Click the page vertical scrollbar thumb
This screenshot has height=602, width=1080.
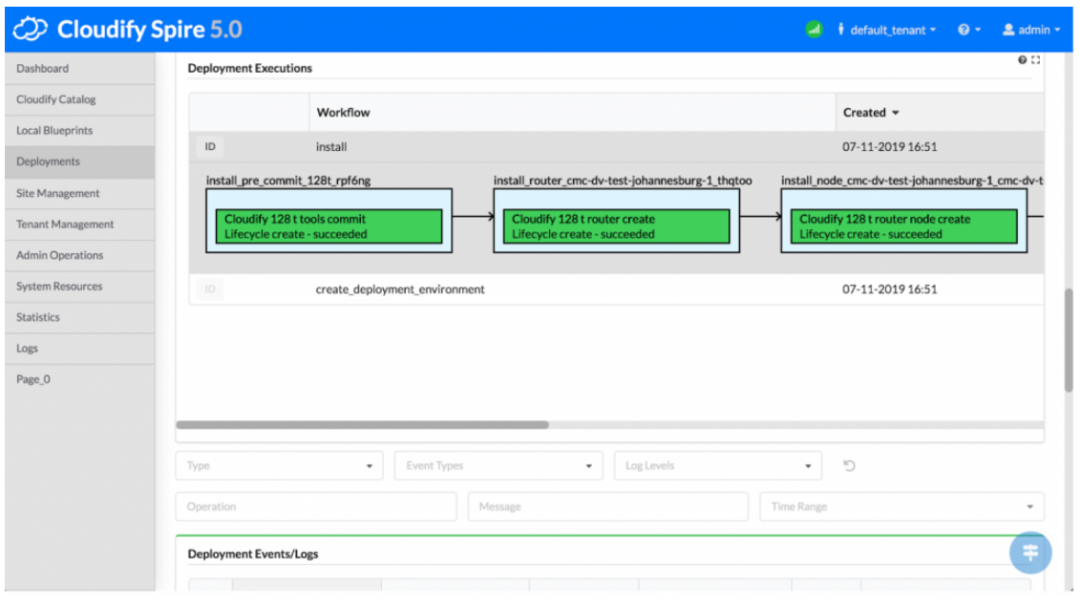click(1068, 340)
